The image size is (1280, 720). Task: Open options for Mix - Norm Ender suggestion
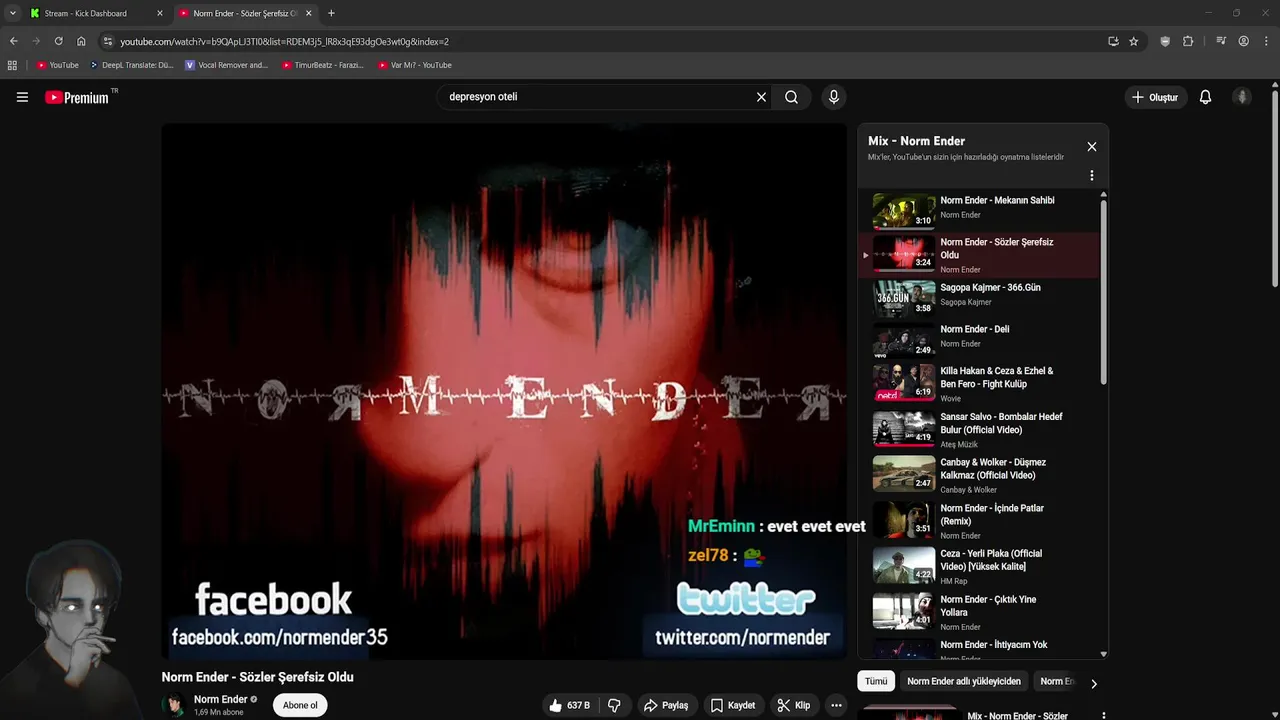click(x=1104, y=716)
